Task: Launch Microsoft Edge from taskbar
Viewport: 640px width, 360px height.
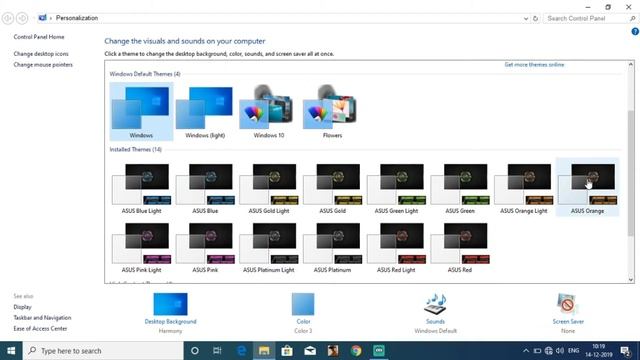Action: [x=241, y=351]
